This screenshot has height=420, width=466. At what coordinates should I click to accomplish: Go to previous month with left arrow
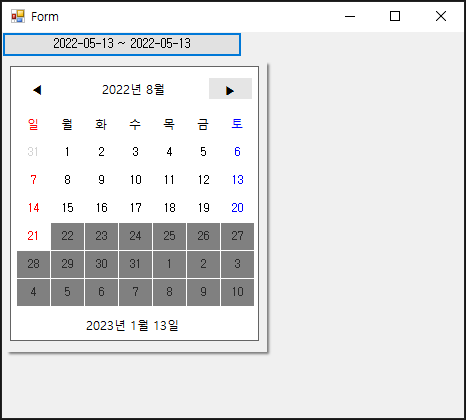37,90
